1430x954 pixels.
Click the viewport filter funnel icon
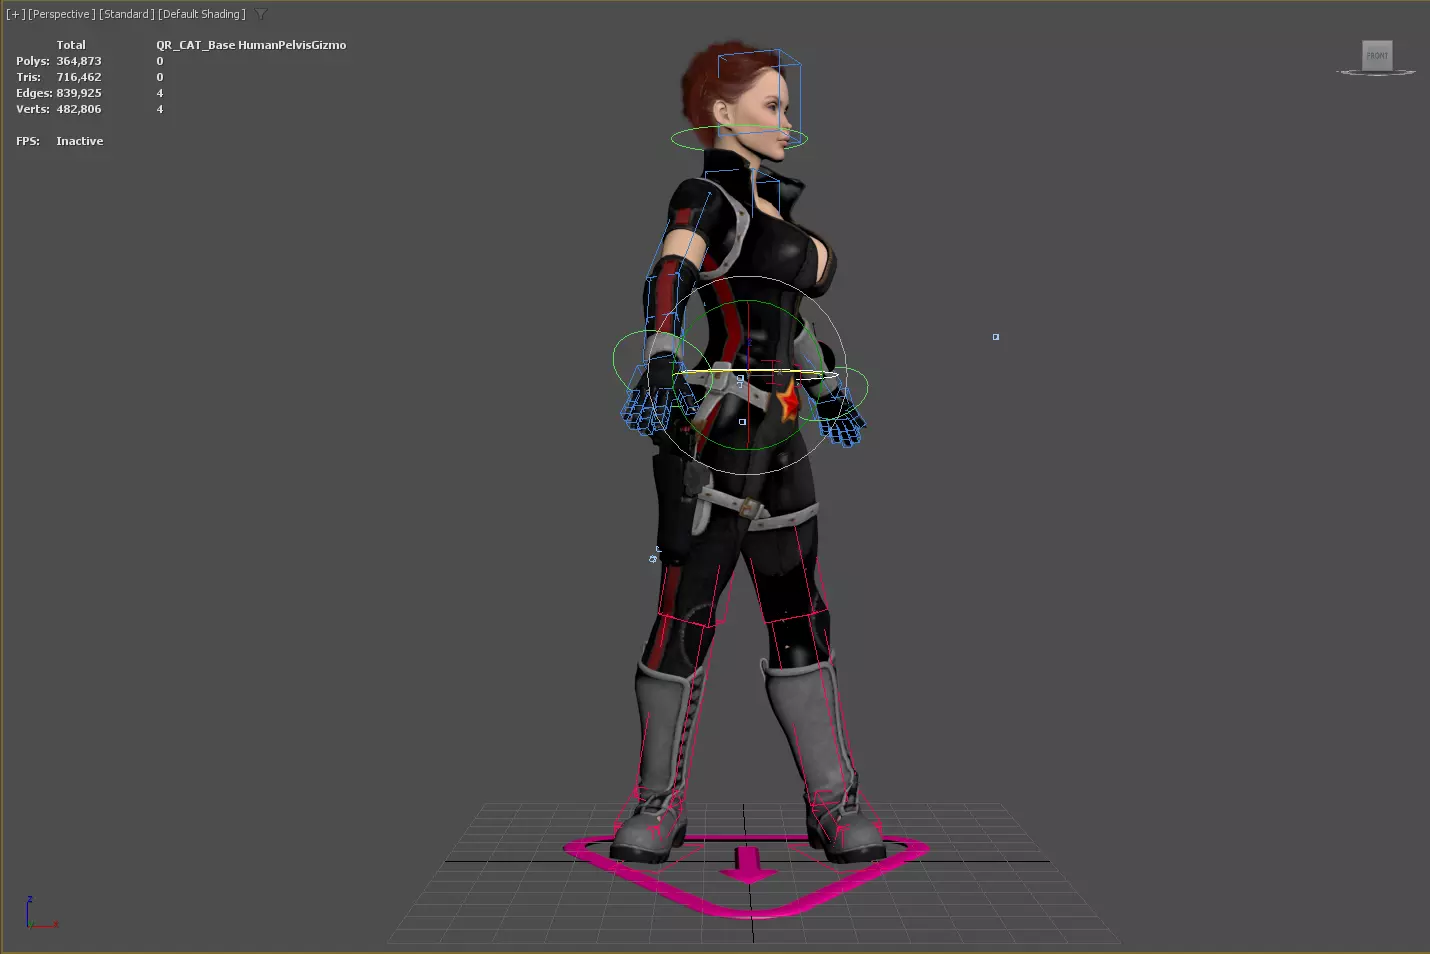pyautogui.click(x=261, y=14)
